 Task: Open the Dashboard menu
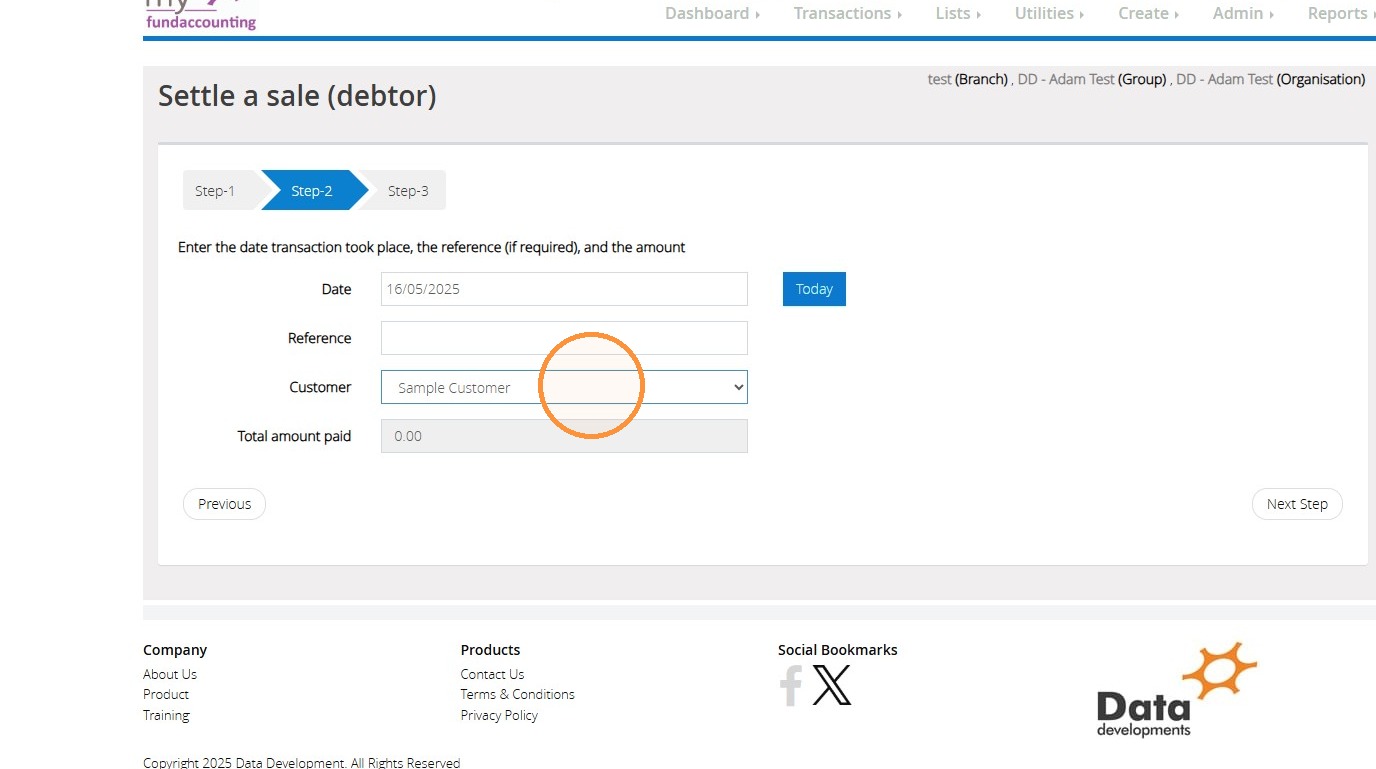[x=712, y=13]
